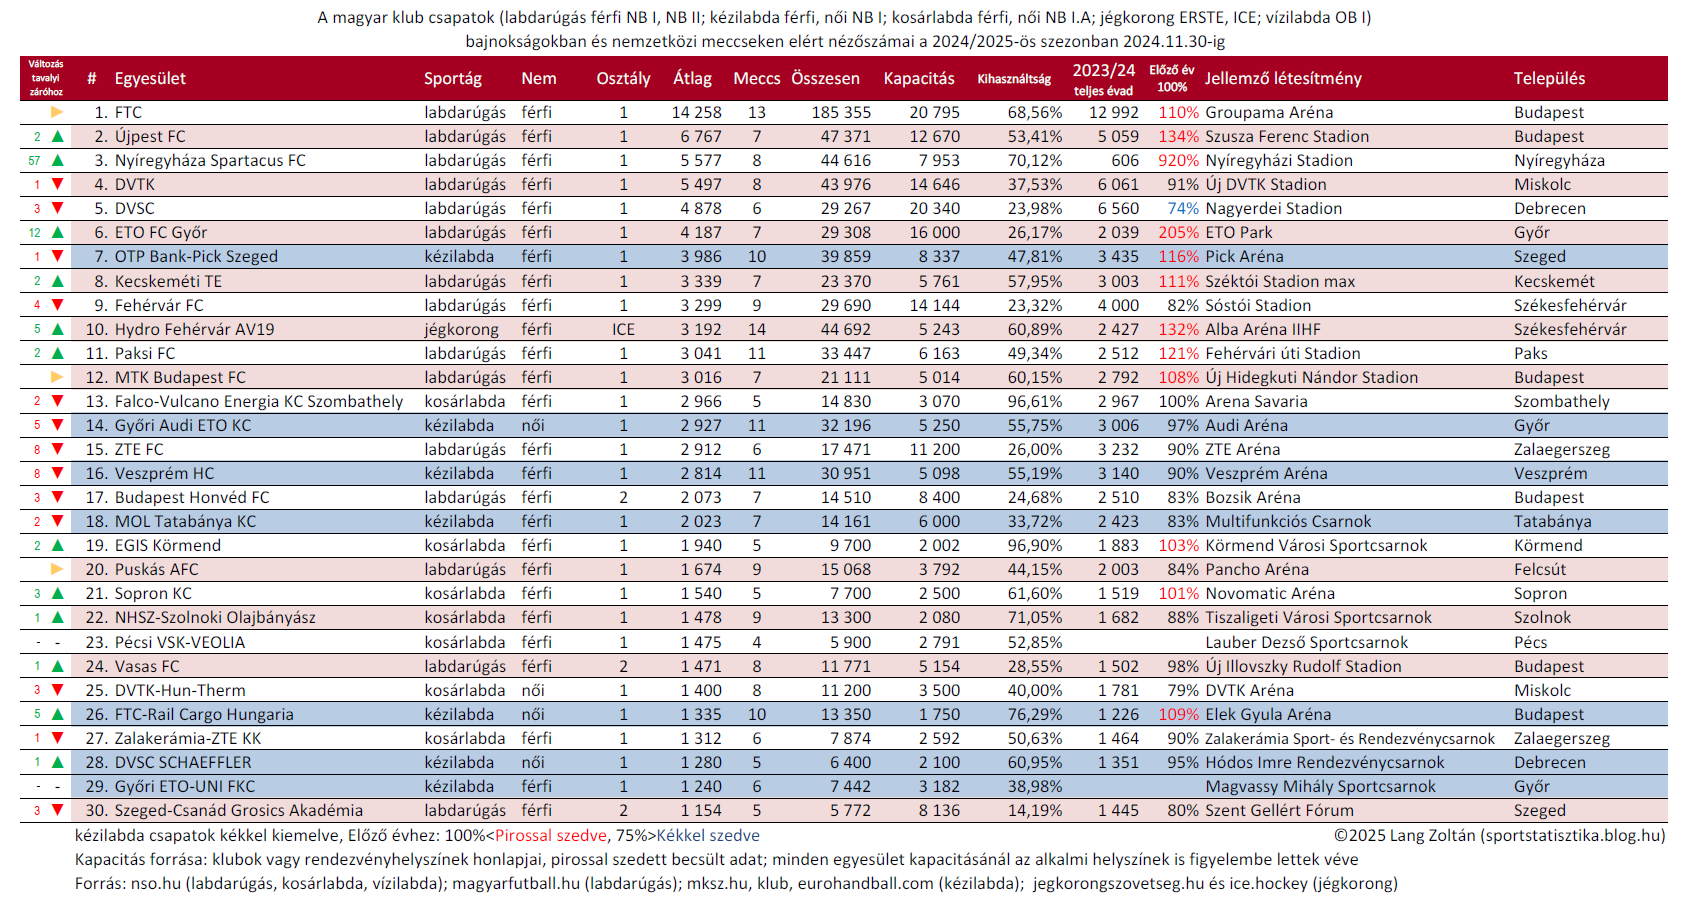Click red down arrow beside Győri Audi ETO KC
This screenshot has width=1690, height=903.
[57, 425]
